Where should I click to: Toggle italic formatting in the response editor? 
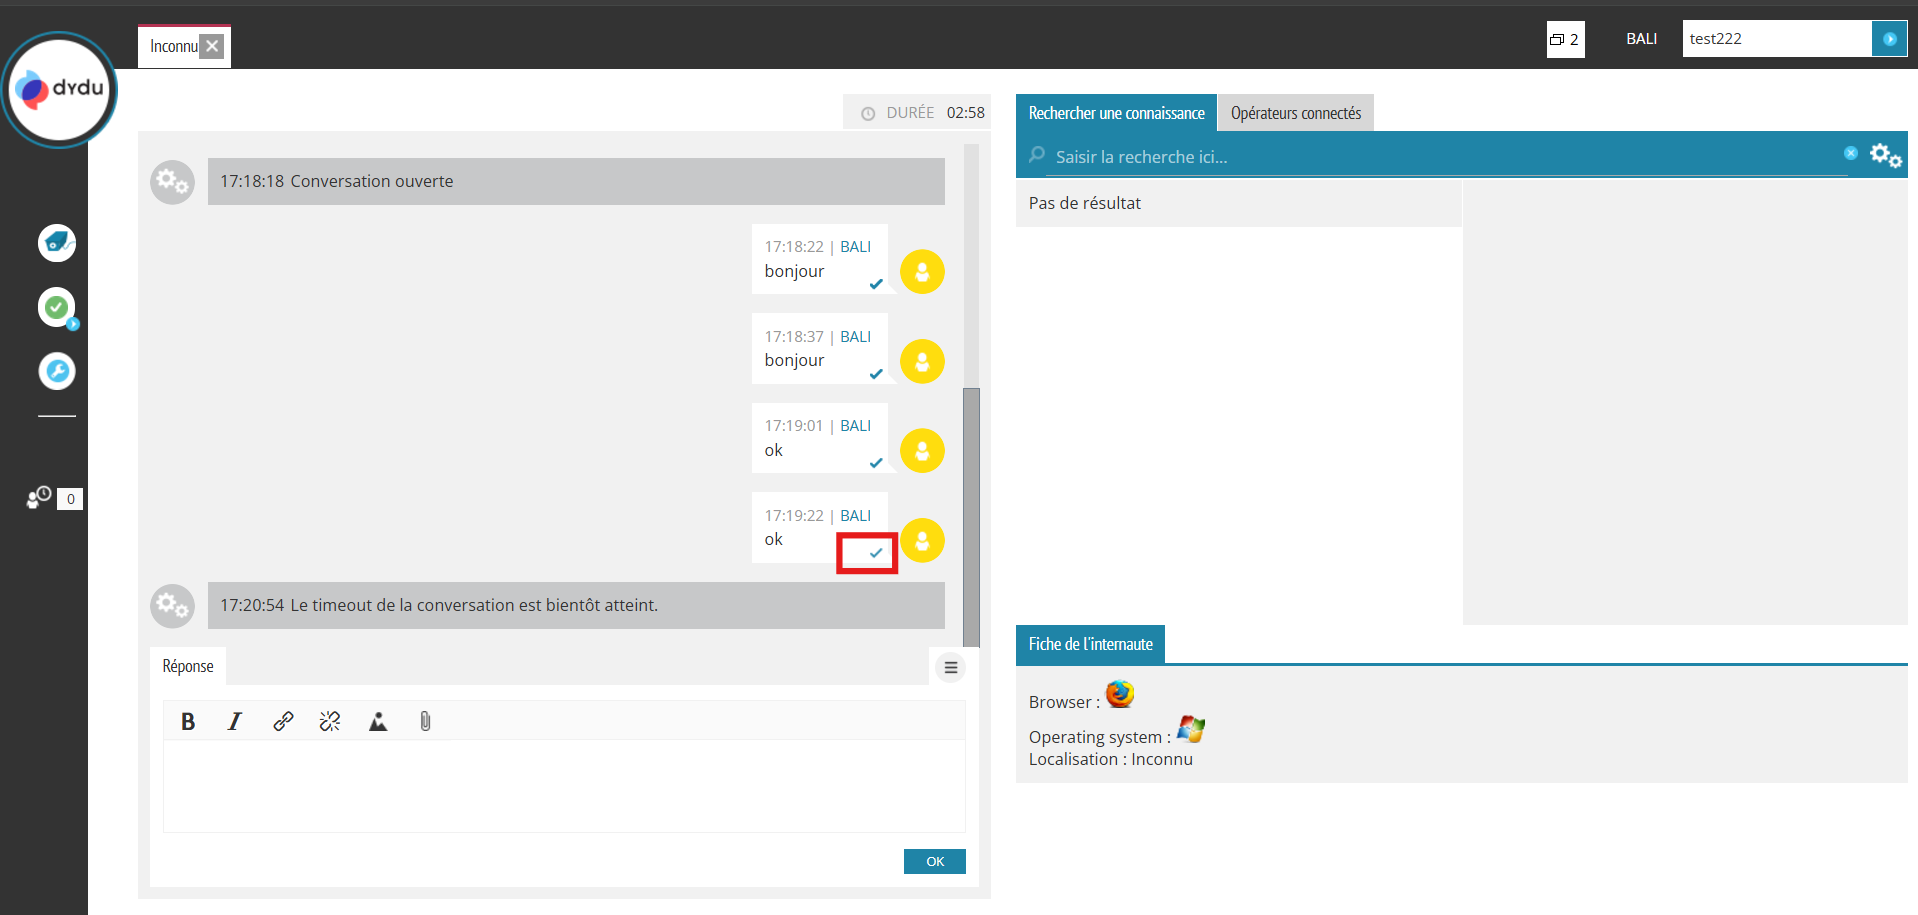click(235, 721)
